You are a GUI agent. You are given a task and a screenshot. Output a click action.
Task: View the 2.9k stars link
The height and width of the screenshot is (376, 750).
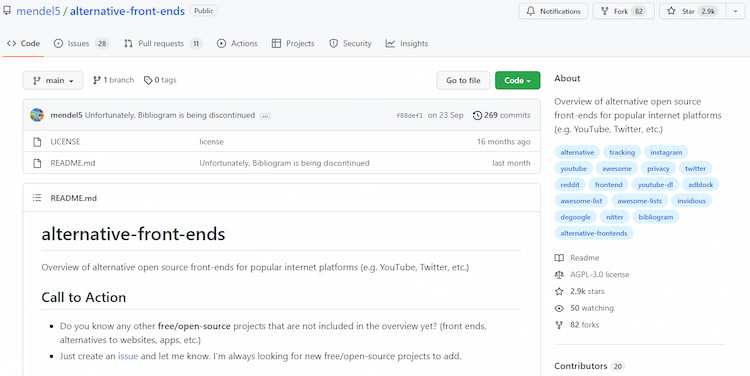579,291
